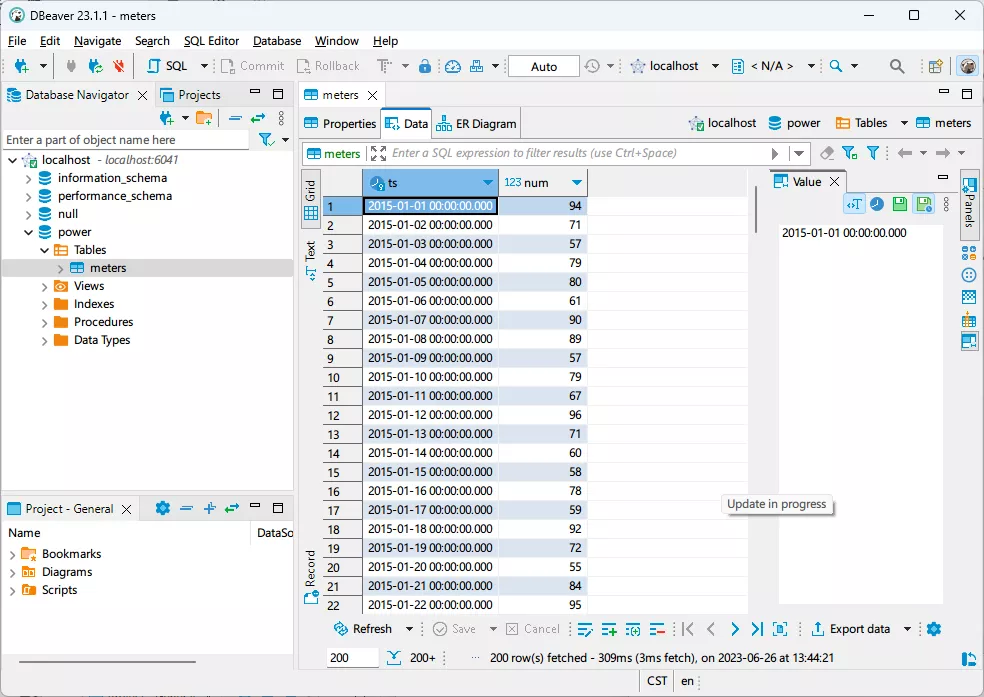Expand the information_schema database node
Screen dimensions: 984x697
(28, 178)
